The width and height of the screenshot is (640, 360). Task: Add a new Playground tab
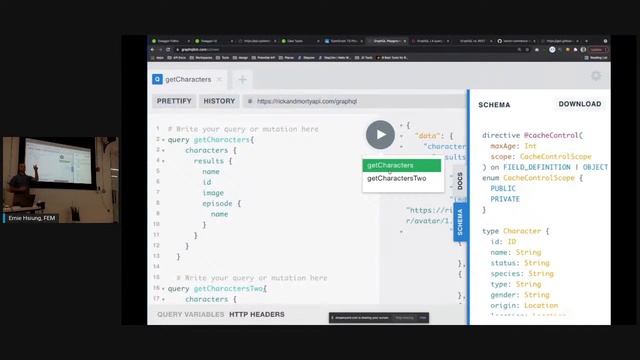point(242,79)
